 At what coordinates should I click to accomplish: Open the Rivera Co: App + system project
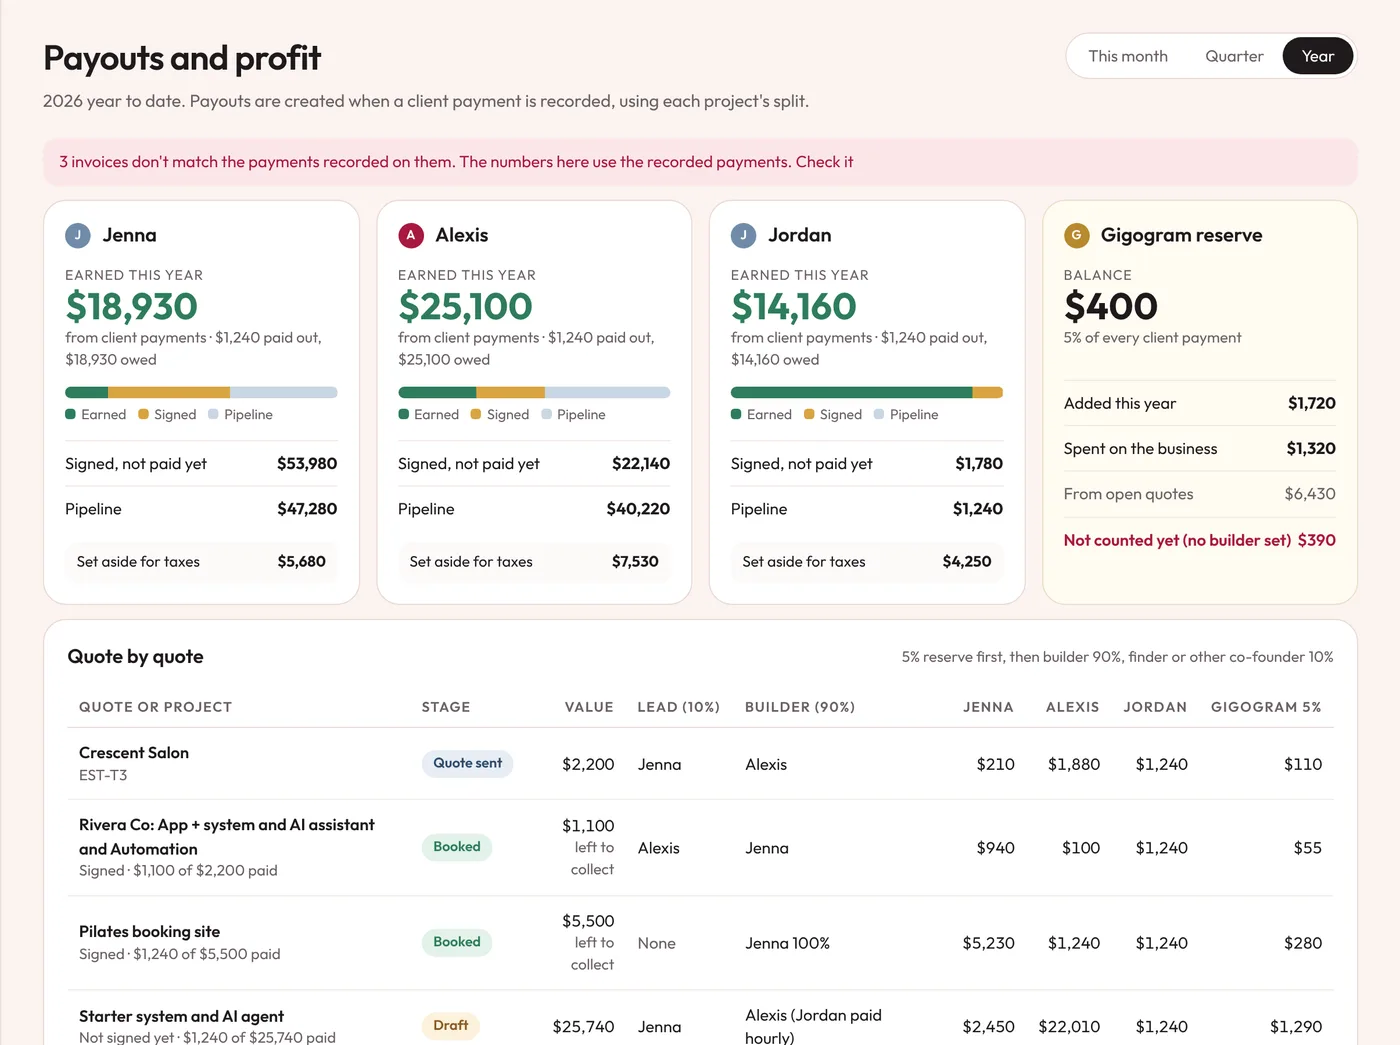(227, 837)
